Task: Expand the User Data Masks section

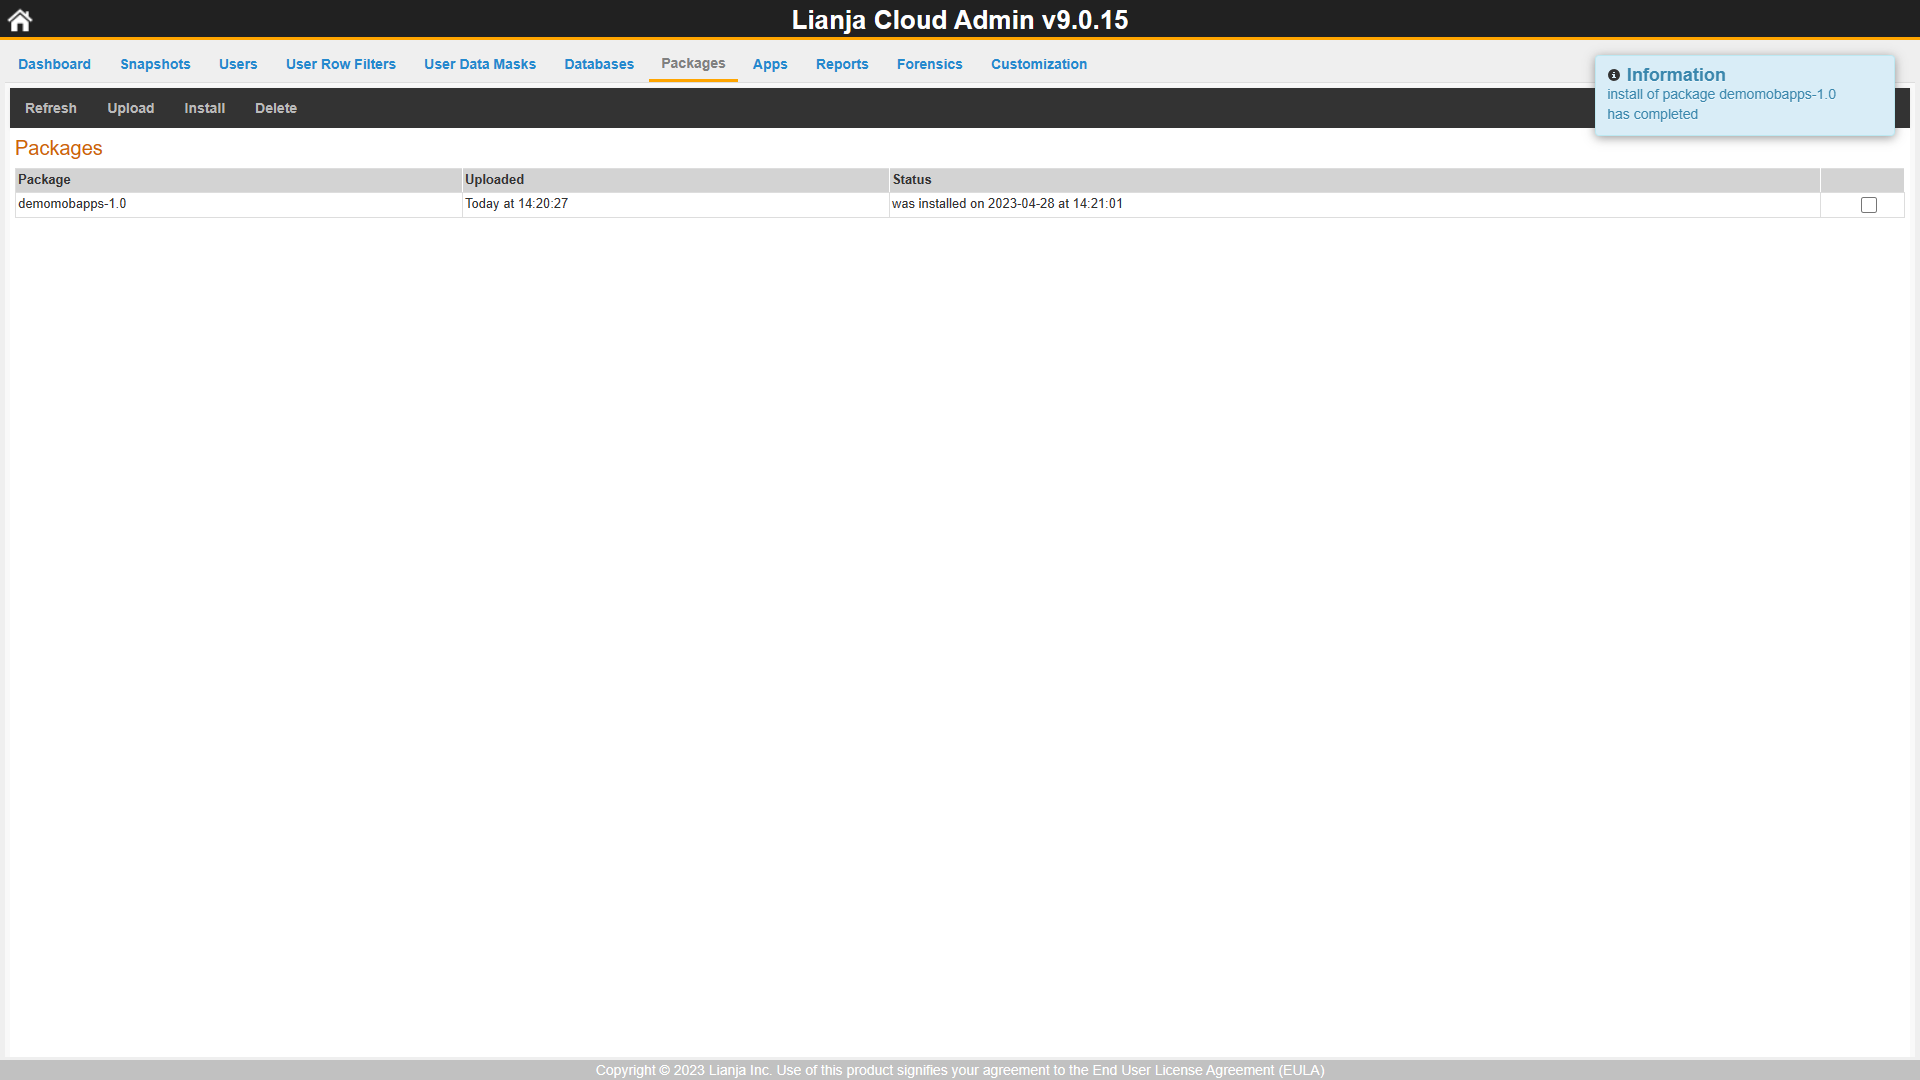Action: click(x=479, y=63)
